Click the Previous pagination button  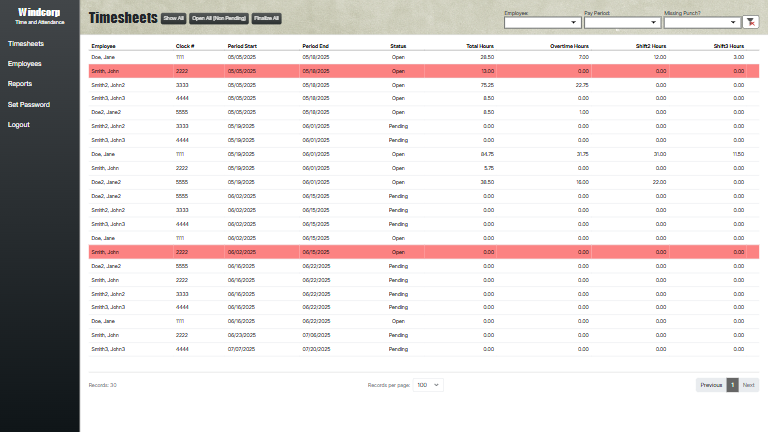point(711,385)
